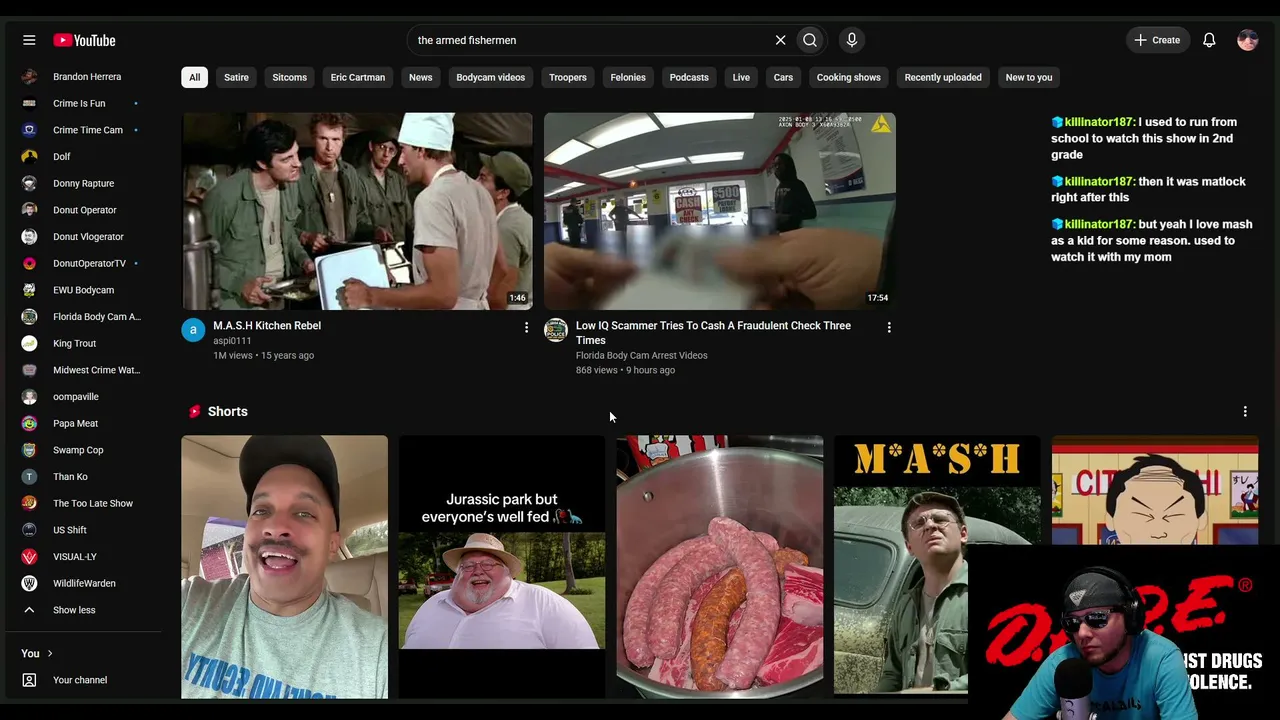Play the Jurassic park well fed Short
Image resolution: width=1280 pixels, height=720 pixels.
[502, 566]
